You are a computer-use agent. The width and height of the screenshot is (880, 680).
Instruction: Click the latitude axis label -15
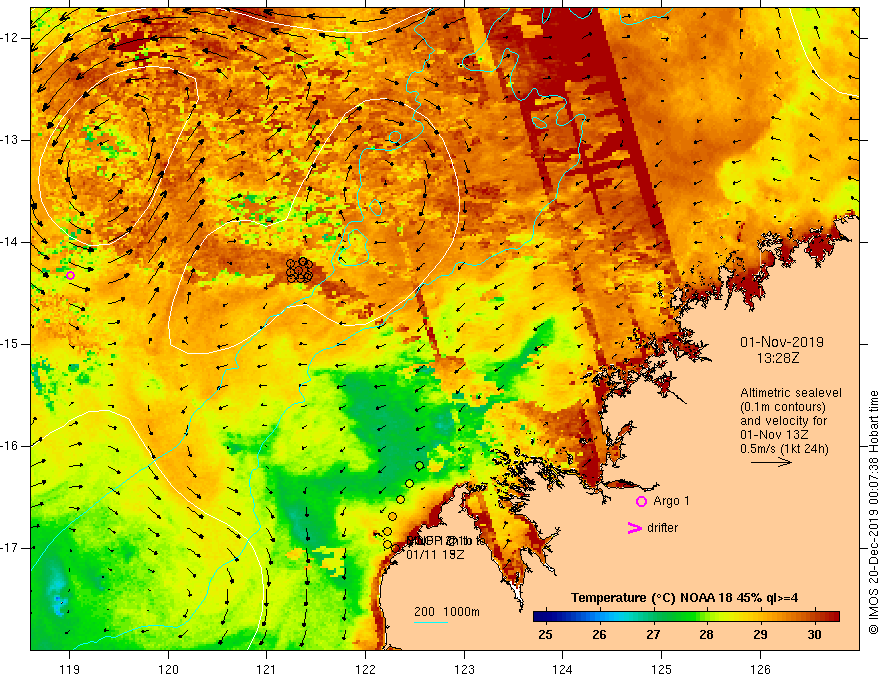pyautogui.click(x=10, y=344)
